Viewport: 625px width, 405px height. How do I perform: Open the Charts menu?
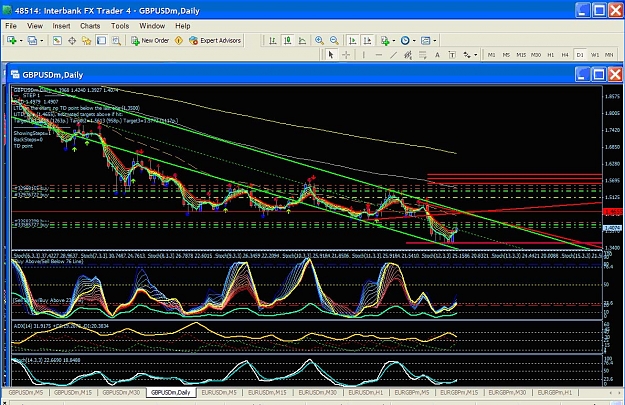click(90, 26)
